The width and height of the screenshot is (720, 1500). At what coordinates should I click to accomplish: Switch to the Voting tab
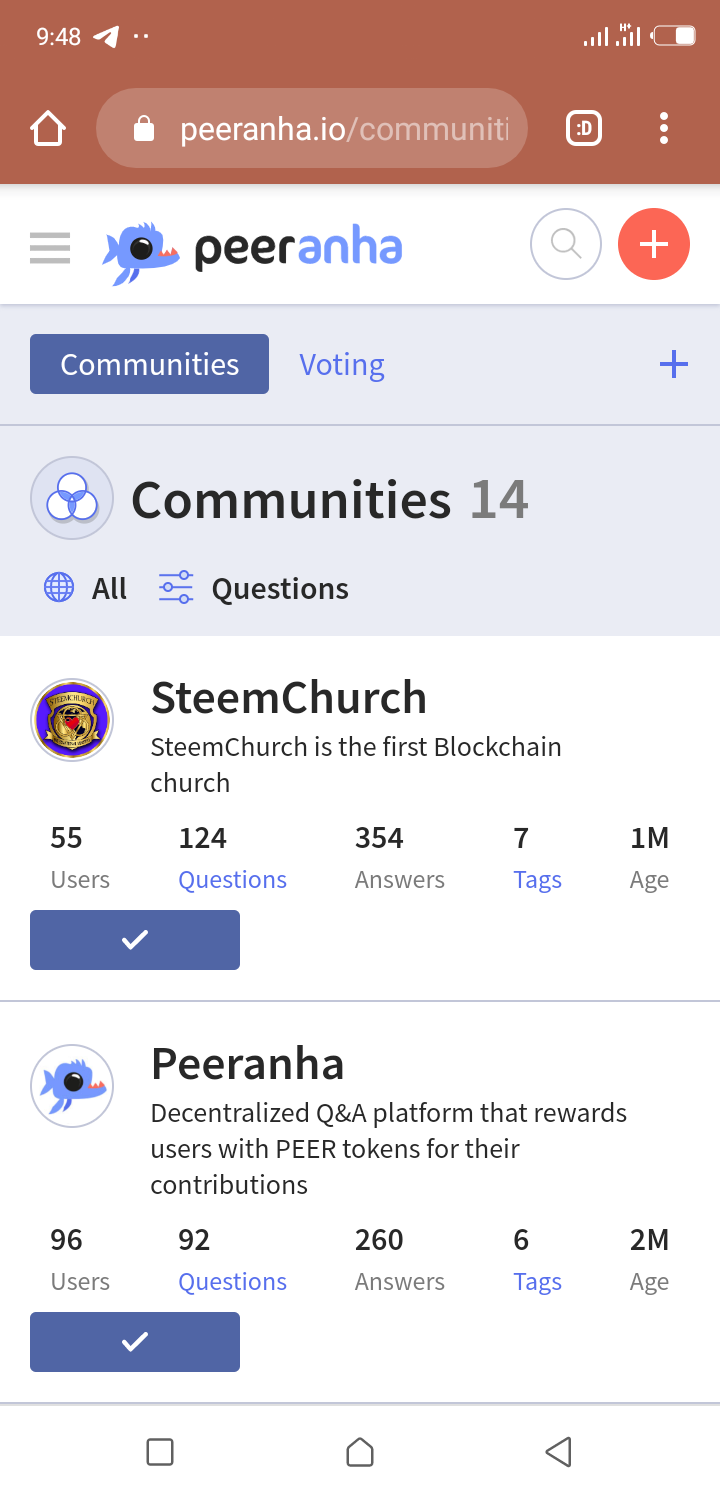coord(342,365)
